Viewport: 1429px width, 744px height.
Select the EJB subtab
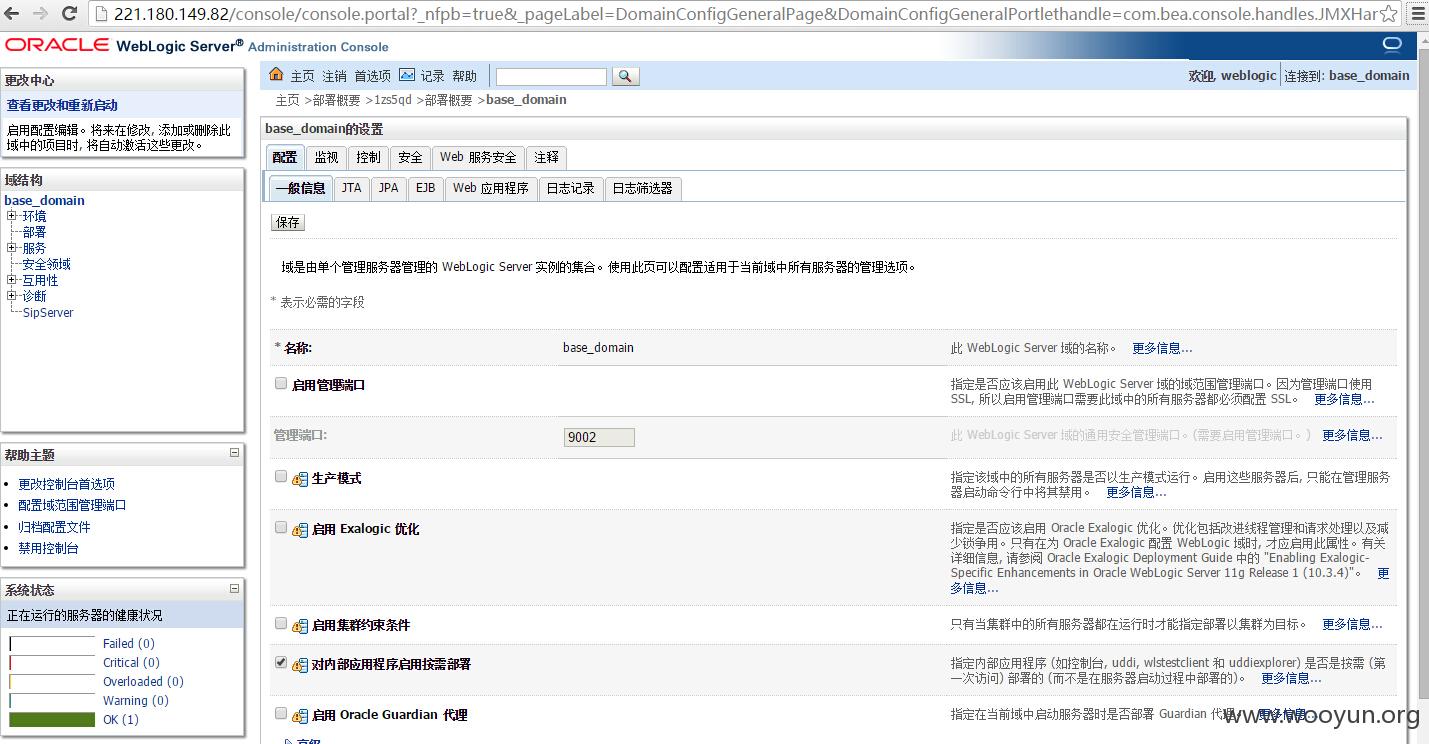426,188
